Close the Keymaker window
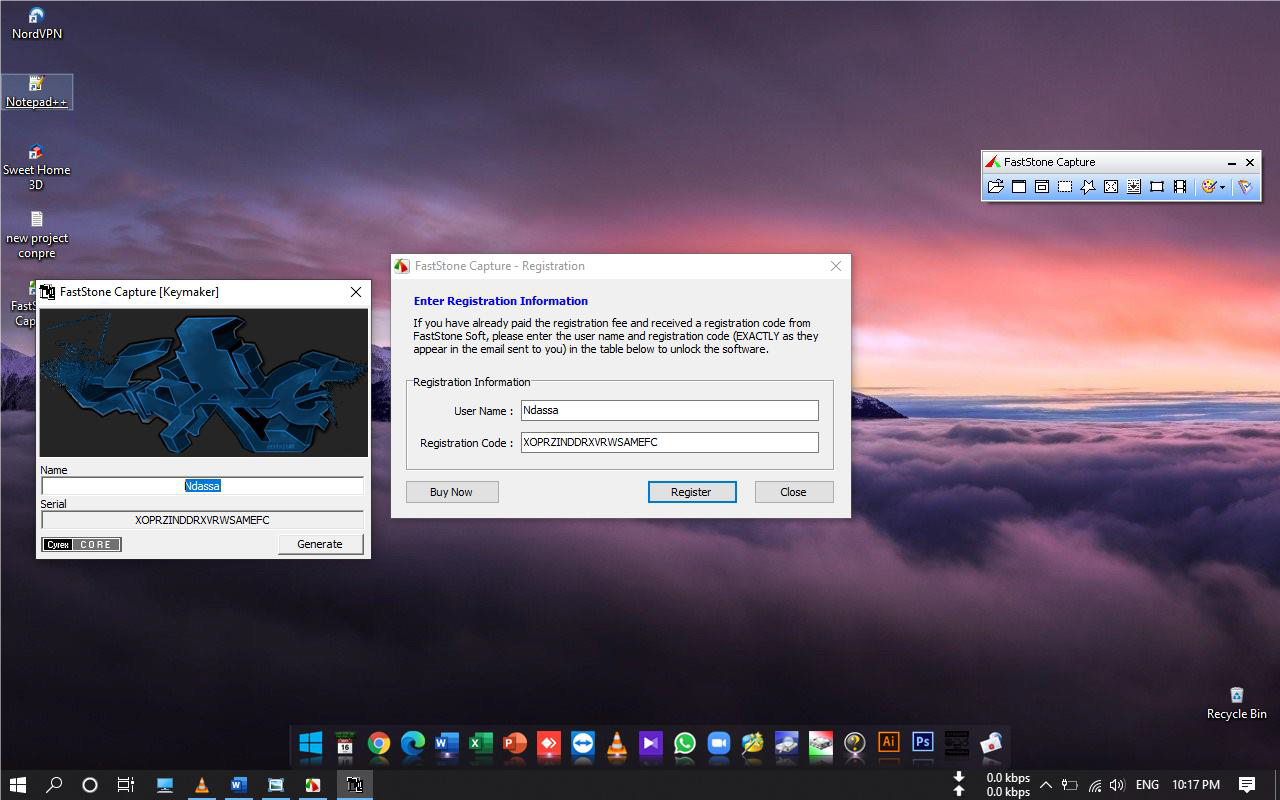The image size is (1280, 800). coord(355,292)
